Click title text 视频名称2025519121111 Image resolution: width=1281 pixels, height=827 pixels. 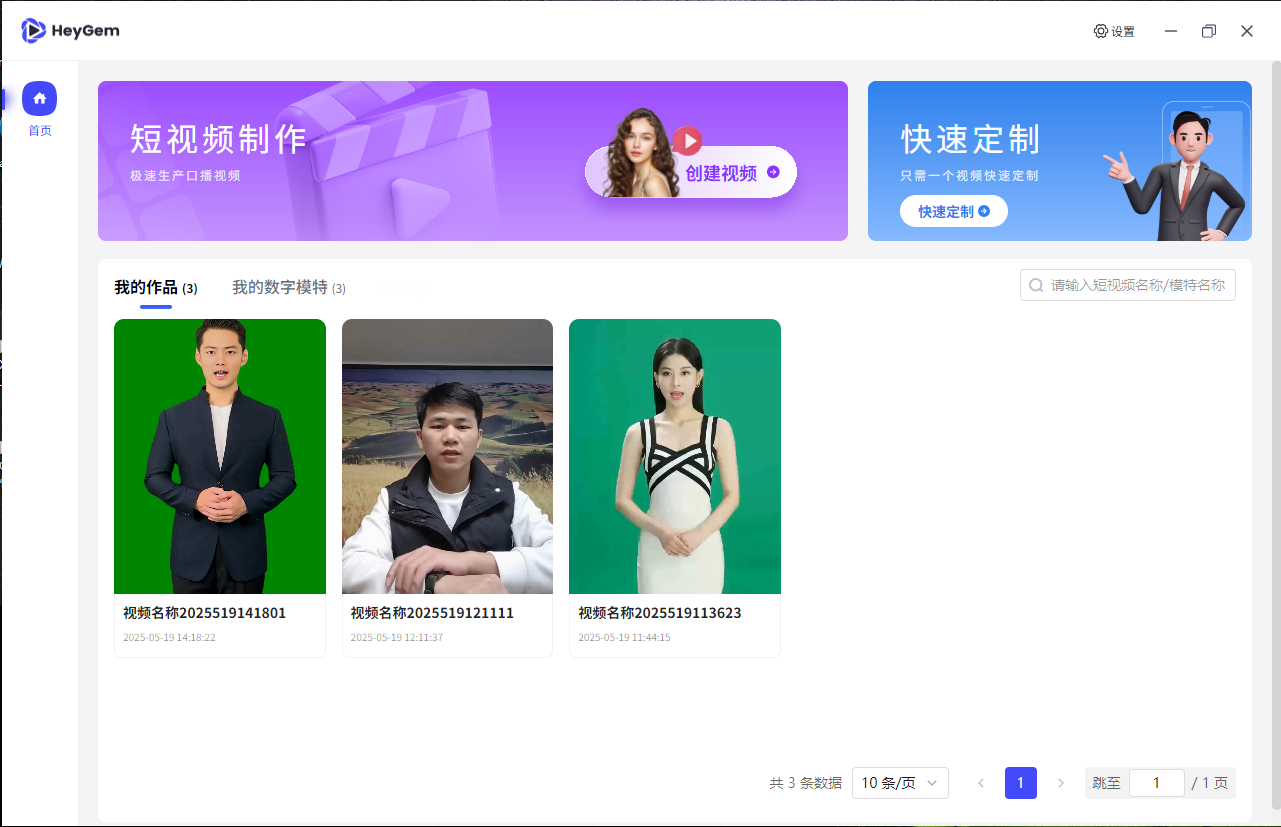click(x=432, y=613)
